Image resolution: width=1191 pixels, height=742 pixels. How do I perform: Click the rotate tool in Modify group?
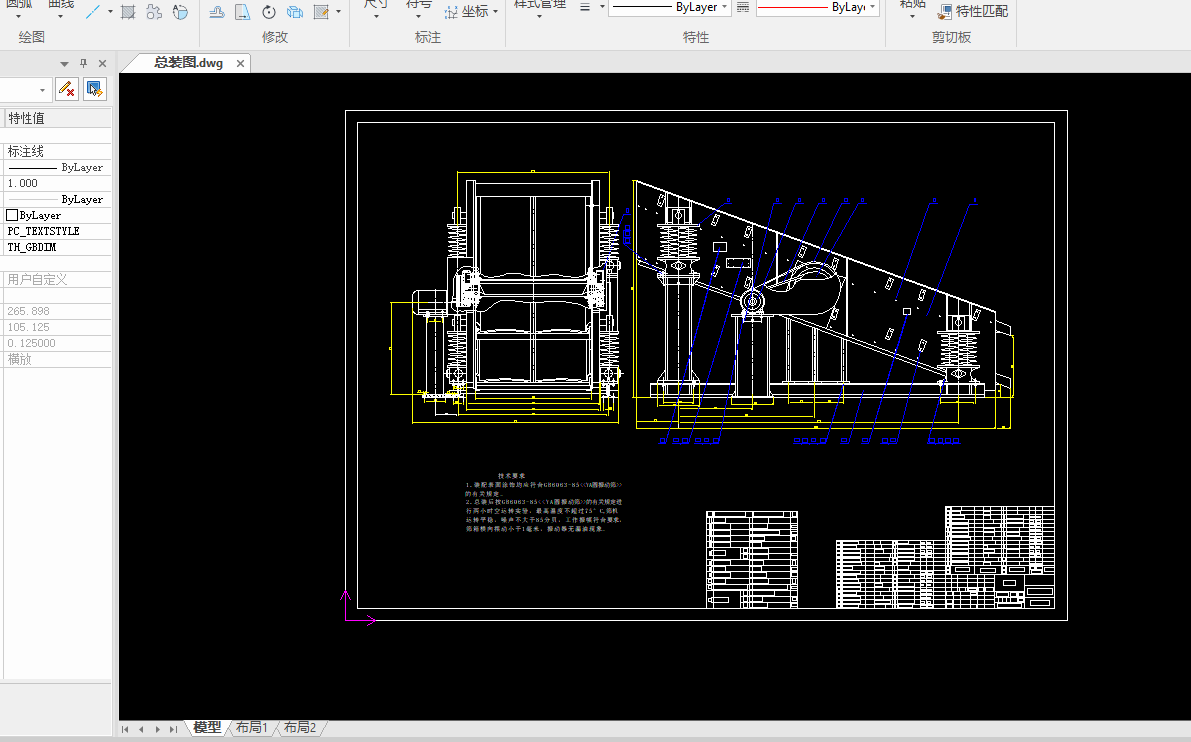tap(269, 12)
